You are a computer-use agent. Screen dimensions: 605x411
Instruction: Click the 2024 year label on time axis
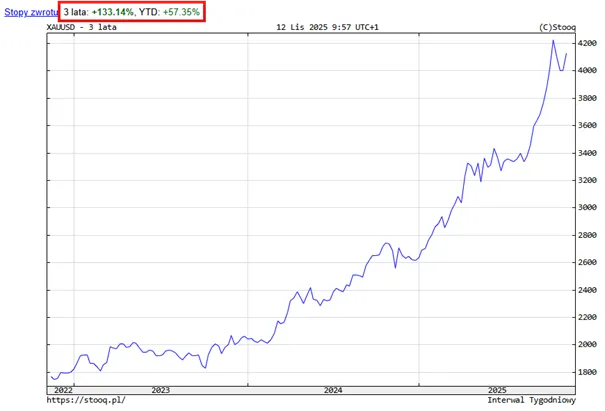pyautogui.click(x=333, y=390)
